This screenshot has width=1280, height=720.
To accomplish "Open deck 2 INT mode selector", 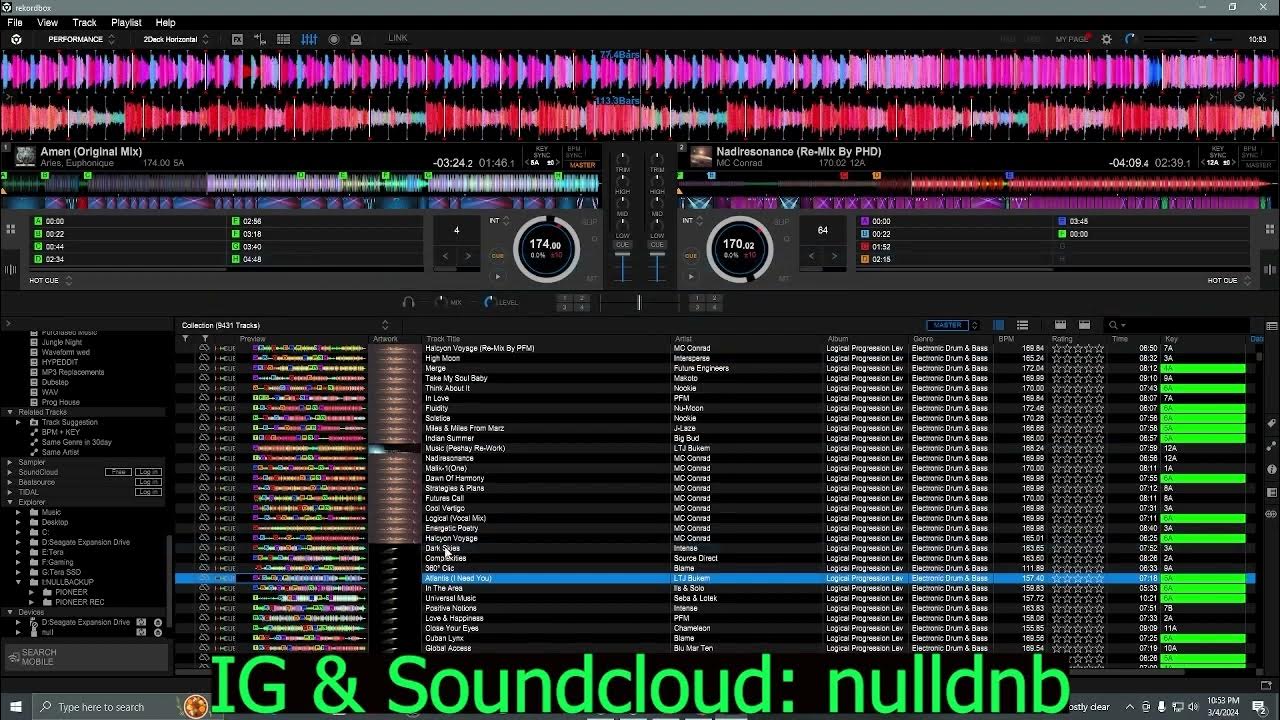I will pos(692,221).
